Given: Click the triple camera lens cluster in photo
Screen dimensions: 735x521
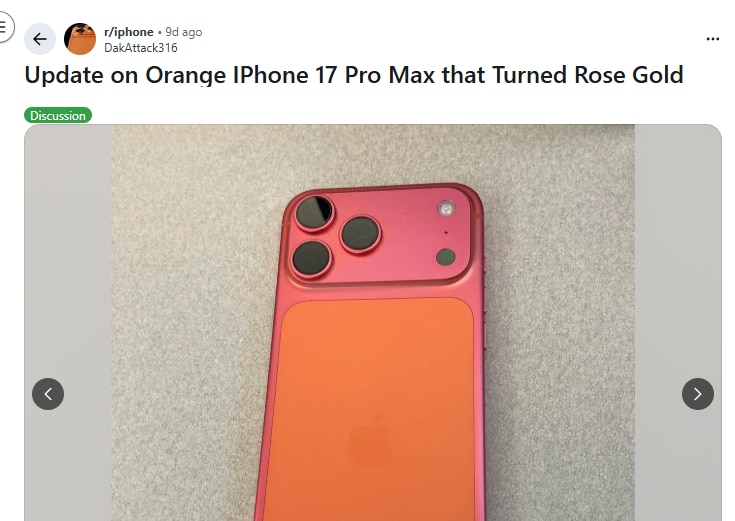Looking at the screenshot, I should click(x=337, y=236).
